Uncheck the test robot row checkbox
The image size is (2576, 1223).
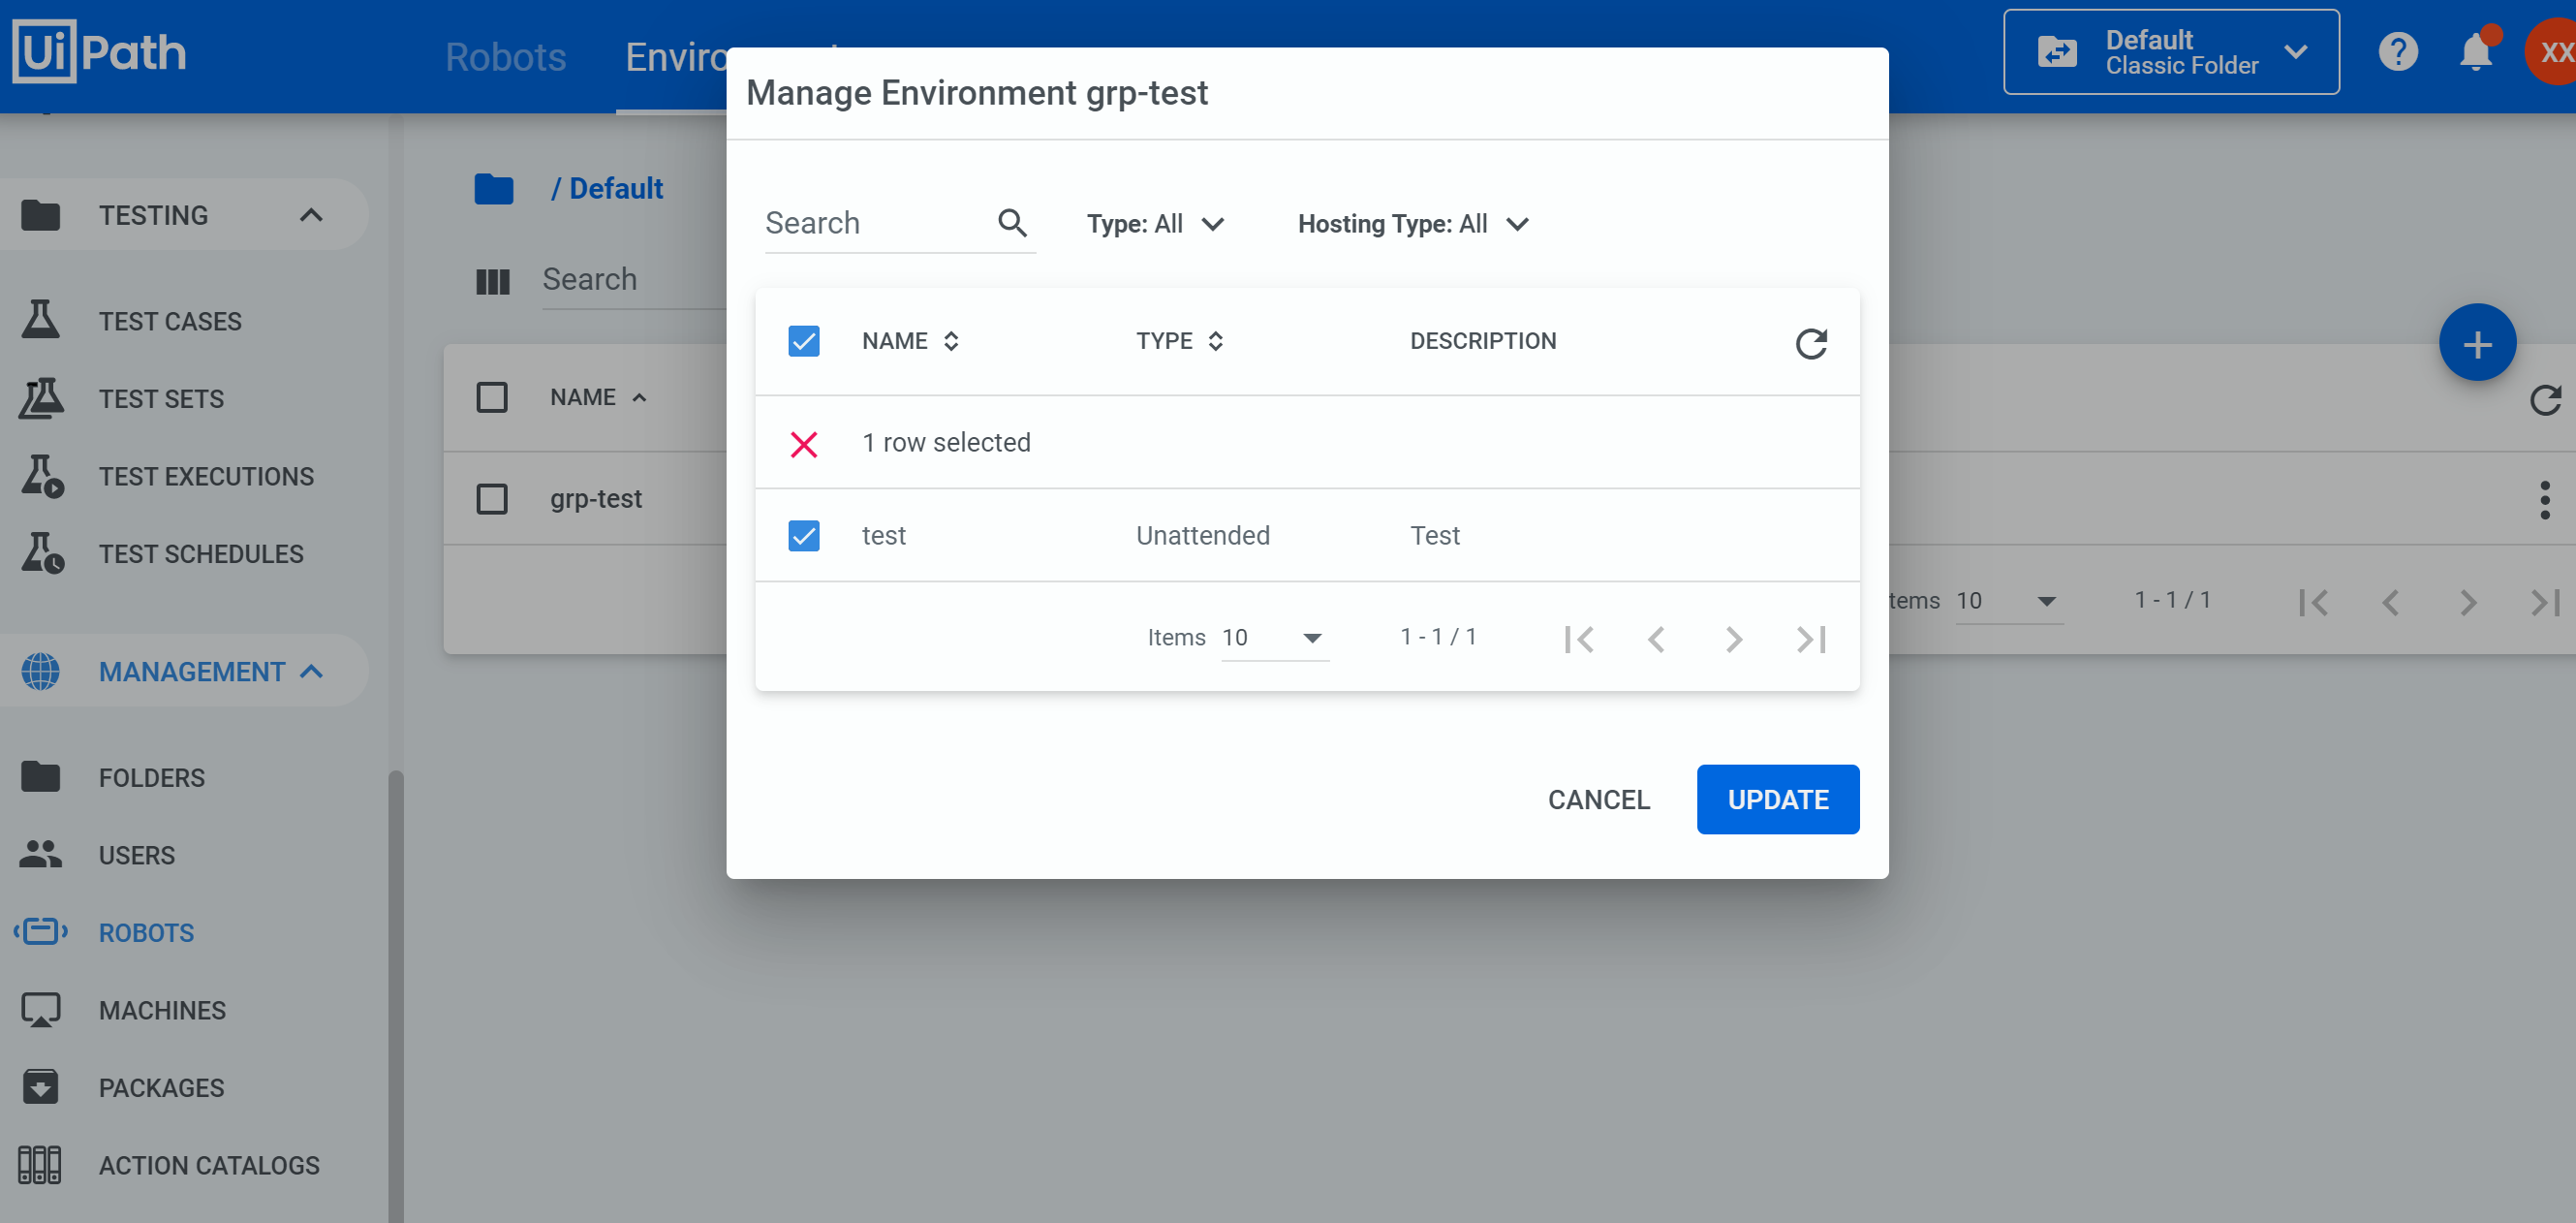(x=803, y=536)
